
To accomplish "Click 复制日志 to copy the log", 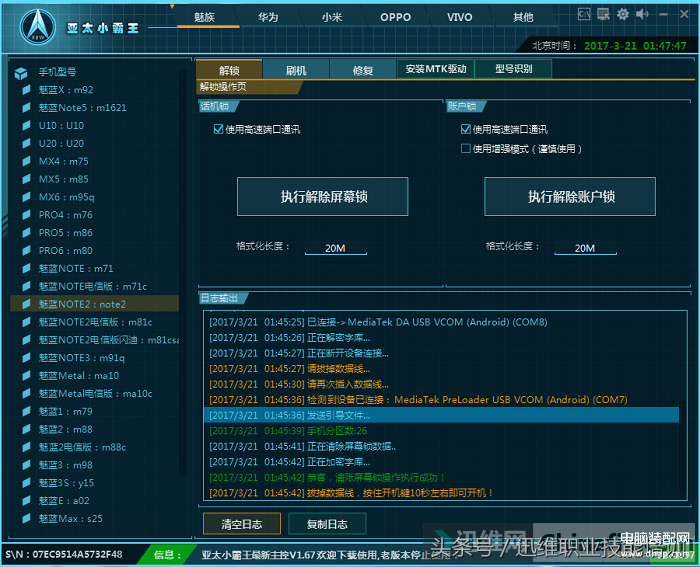I will click(x=327, y=524).
